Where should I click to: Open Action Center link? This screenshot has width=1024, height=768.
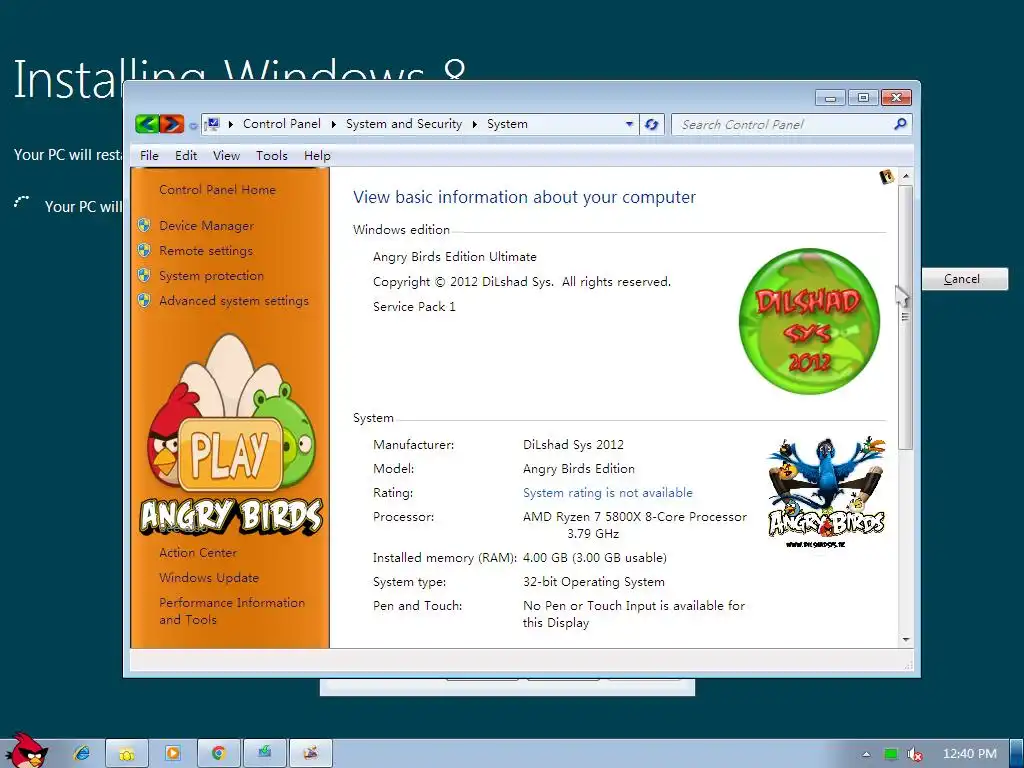click(198, 552)
